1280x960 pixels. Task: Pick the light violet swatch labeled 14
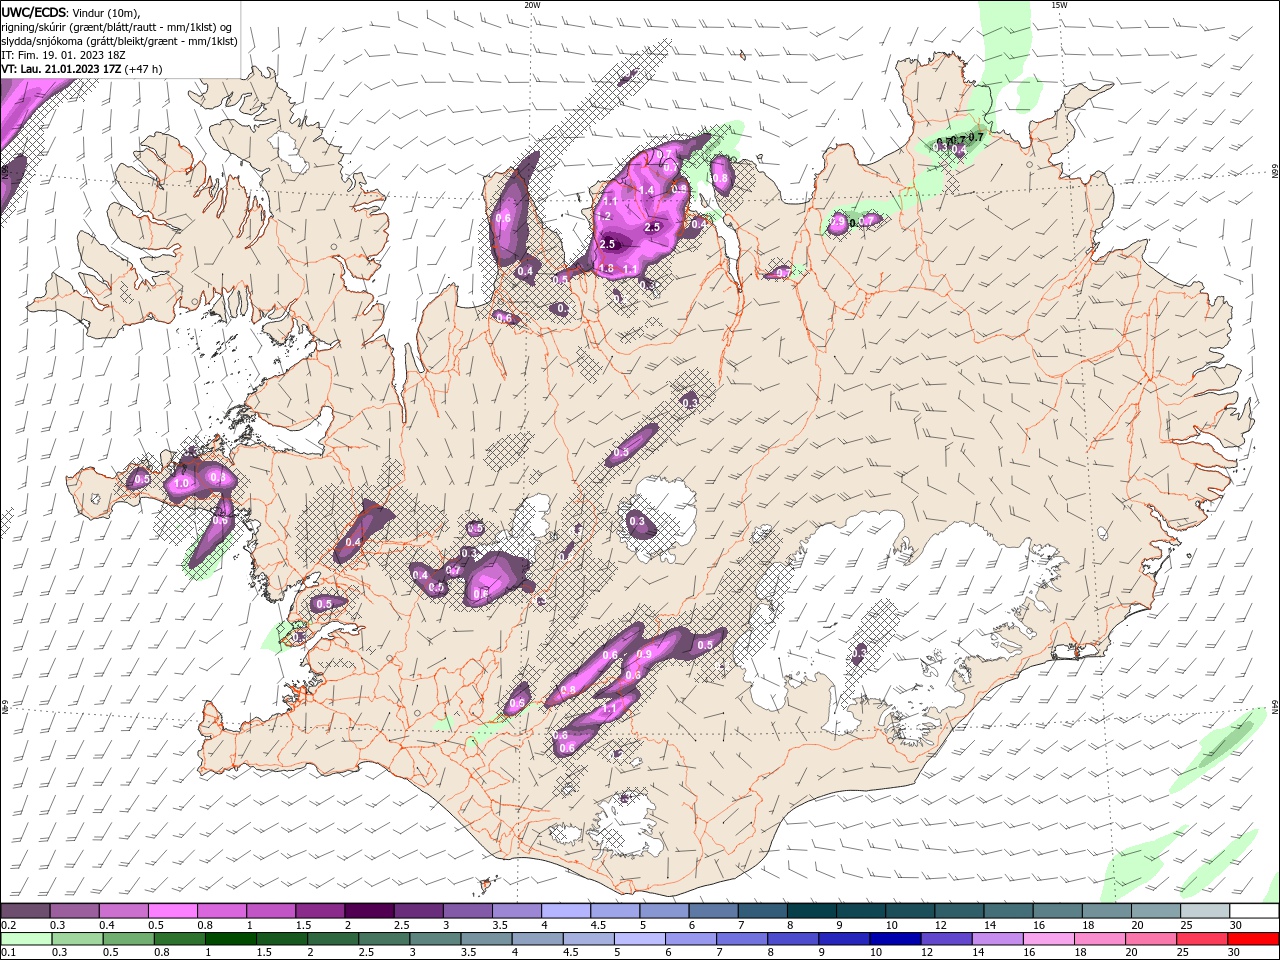tap(996, 939)
